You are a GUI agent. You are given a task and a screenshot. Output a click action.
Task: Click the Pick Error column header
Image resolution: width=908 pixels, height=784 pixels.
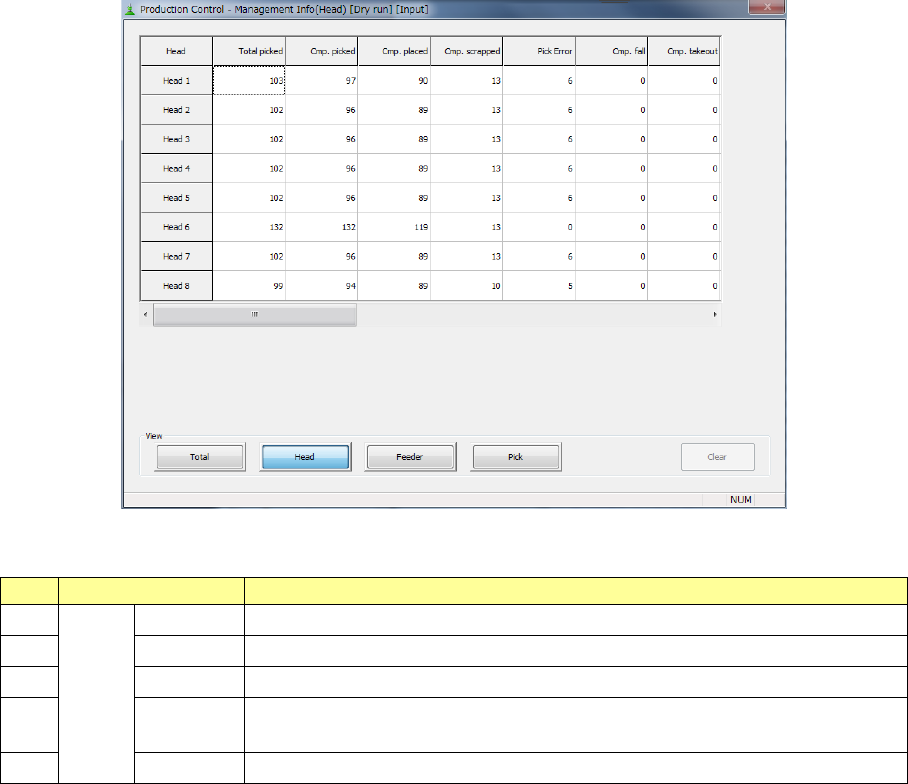coord(539,51)
